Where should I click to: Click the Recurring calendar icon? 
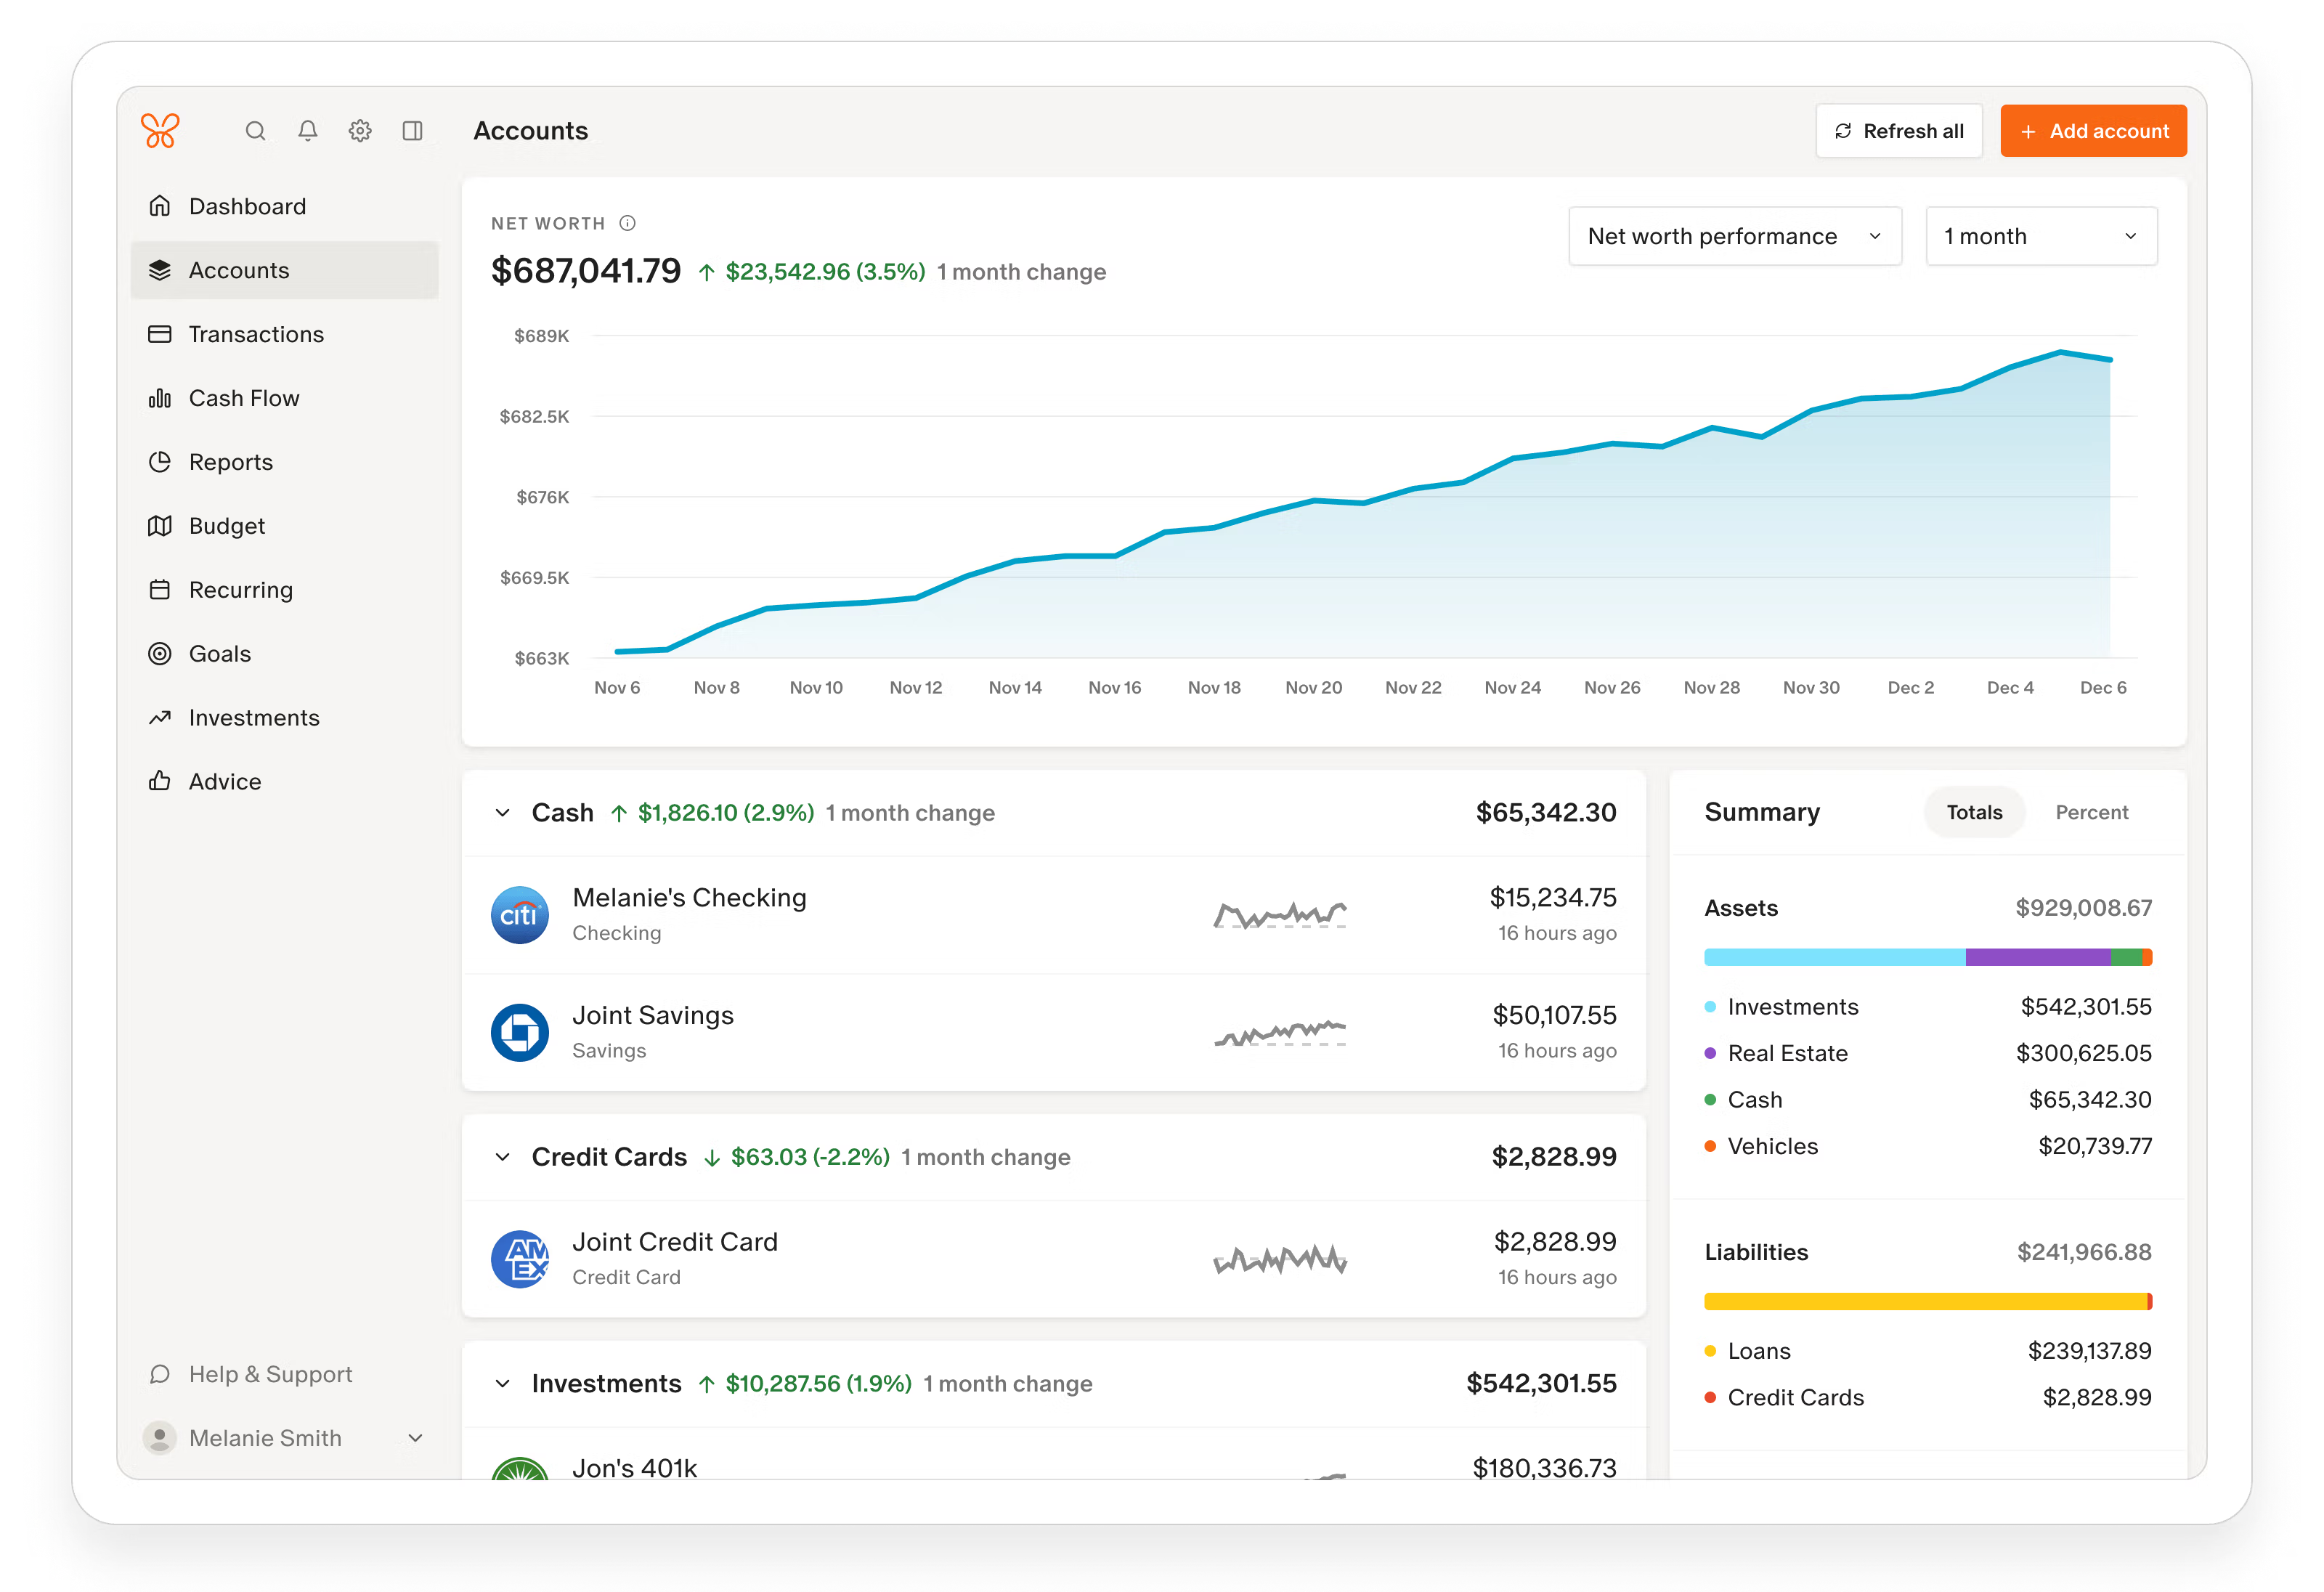[161, 589]
